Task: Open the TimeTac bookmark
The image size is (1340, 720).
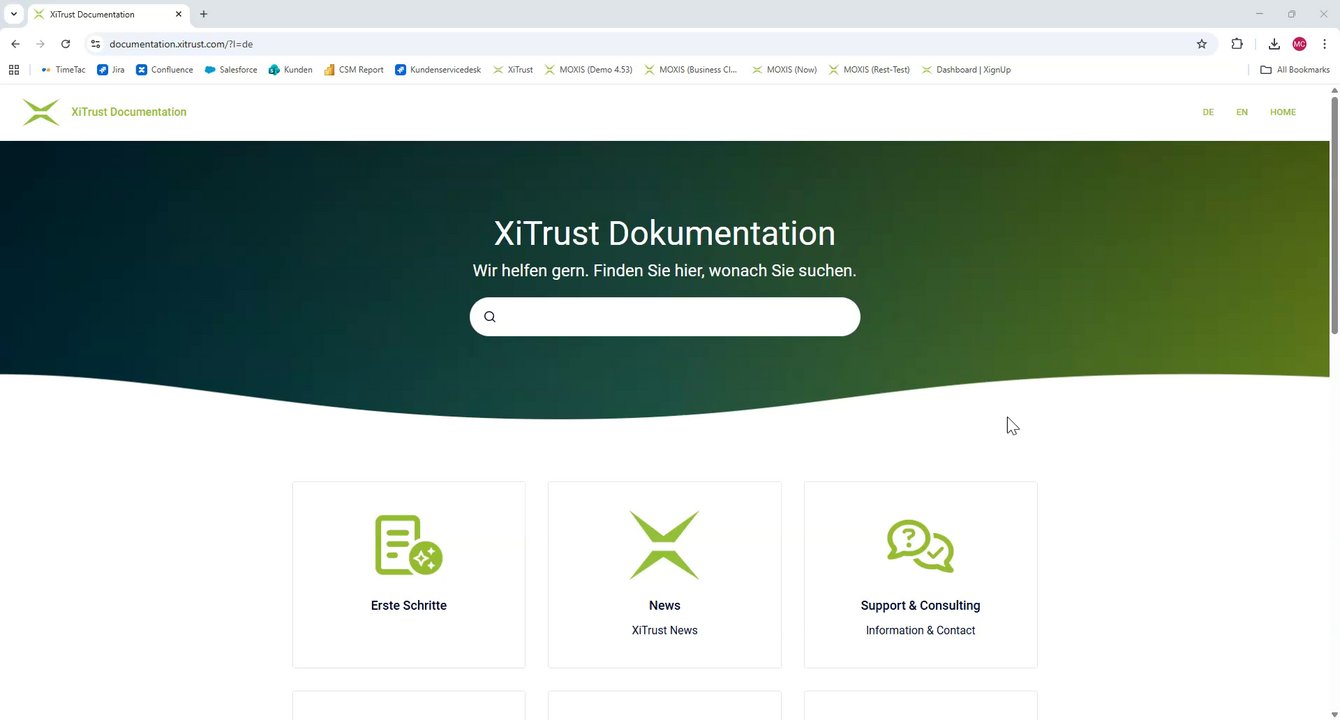Action: tap(63, 70)
